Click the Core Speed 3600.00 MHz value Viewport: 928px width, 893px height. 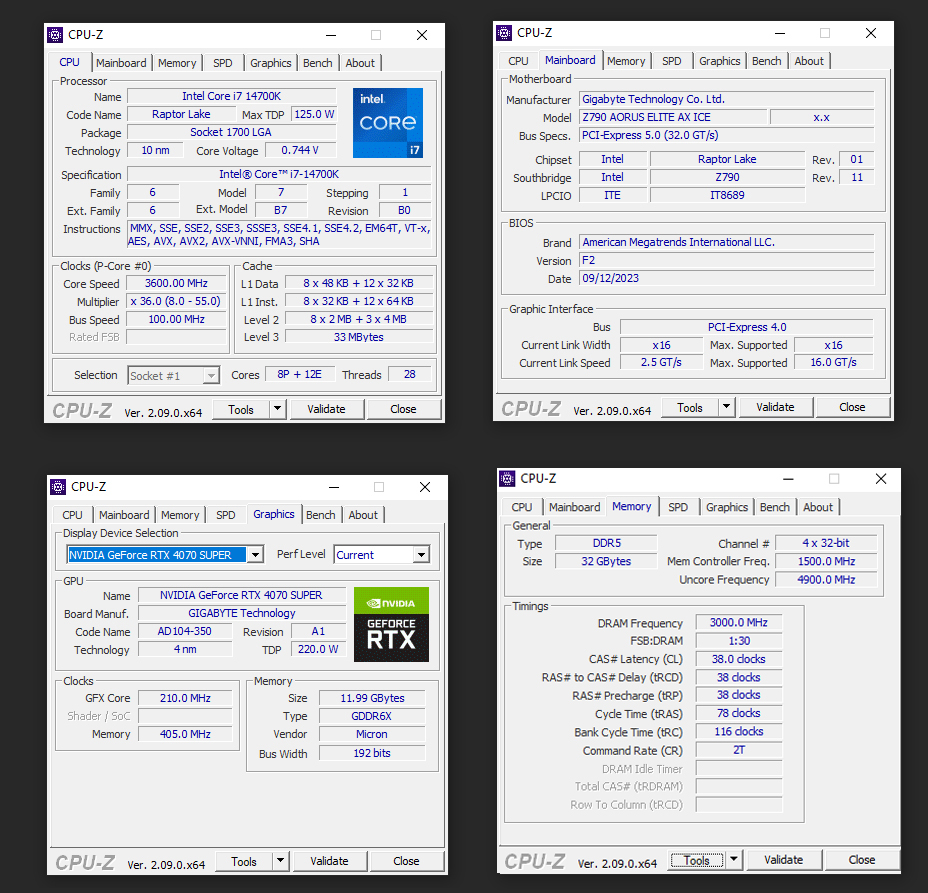tap(176, 283)
